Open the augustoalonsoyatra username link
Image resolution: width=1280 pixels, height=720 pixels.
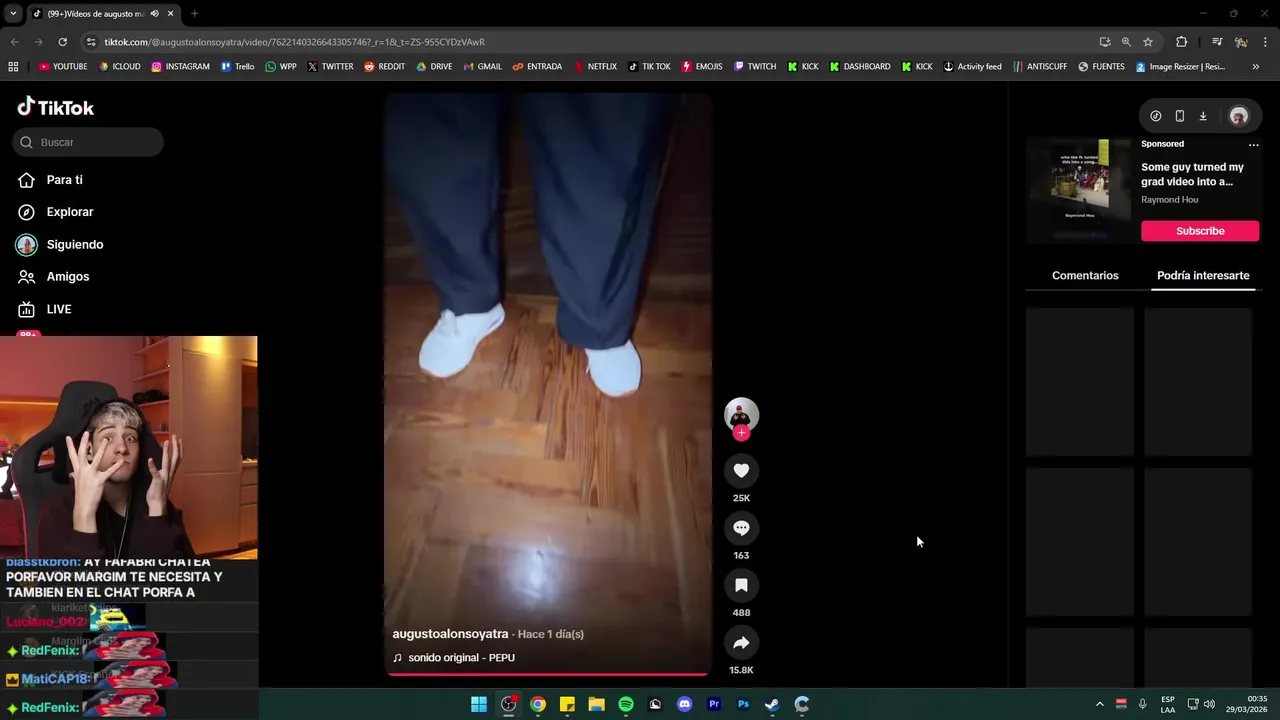pos(450,634)
